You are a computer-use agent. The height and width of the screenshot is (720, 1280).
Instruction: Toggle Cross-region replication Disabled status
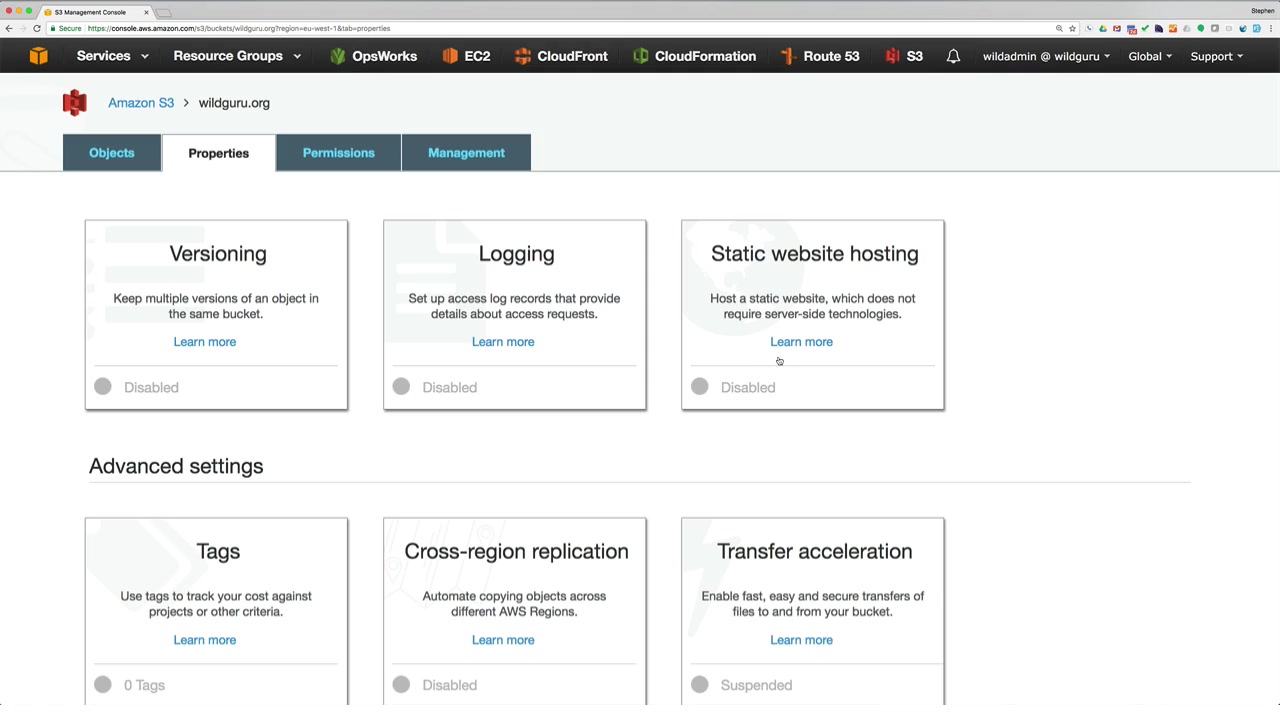tap(435, 685)
